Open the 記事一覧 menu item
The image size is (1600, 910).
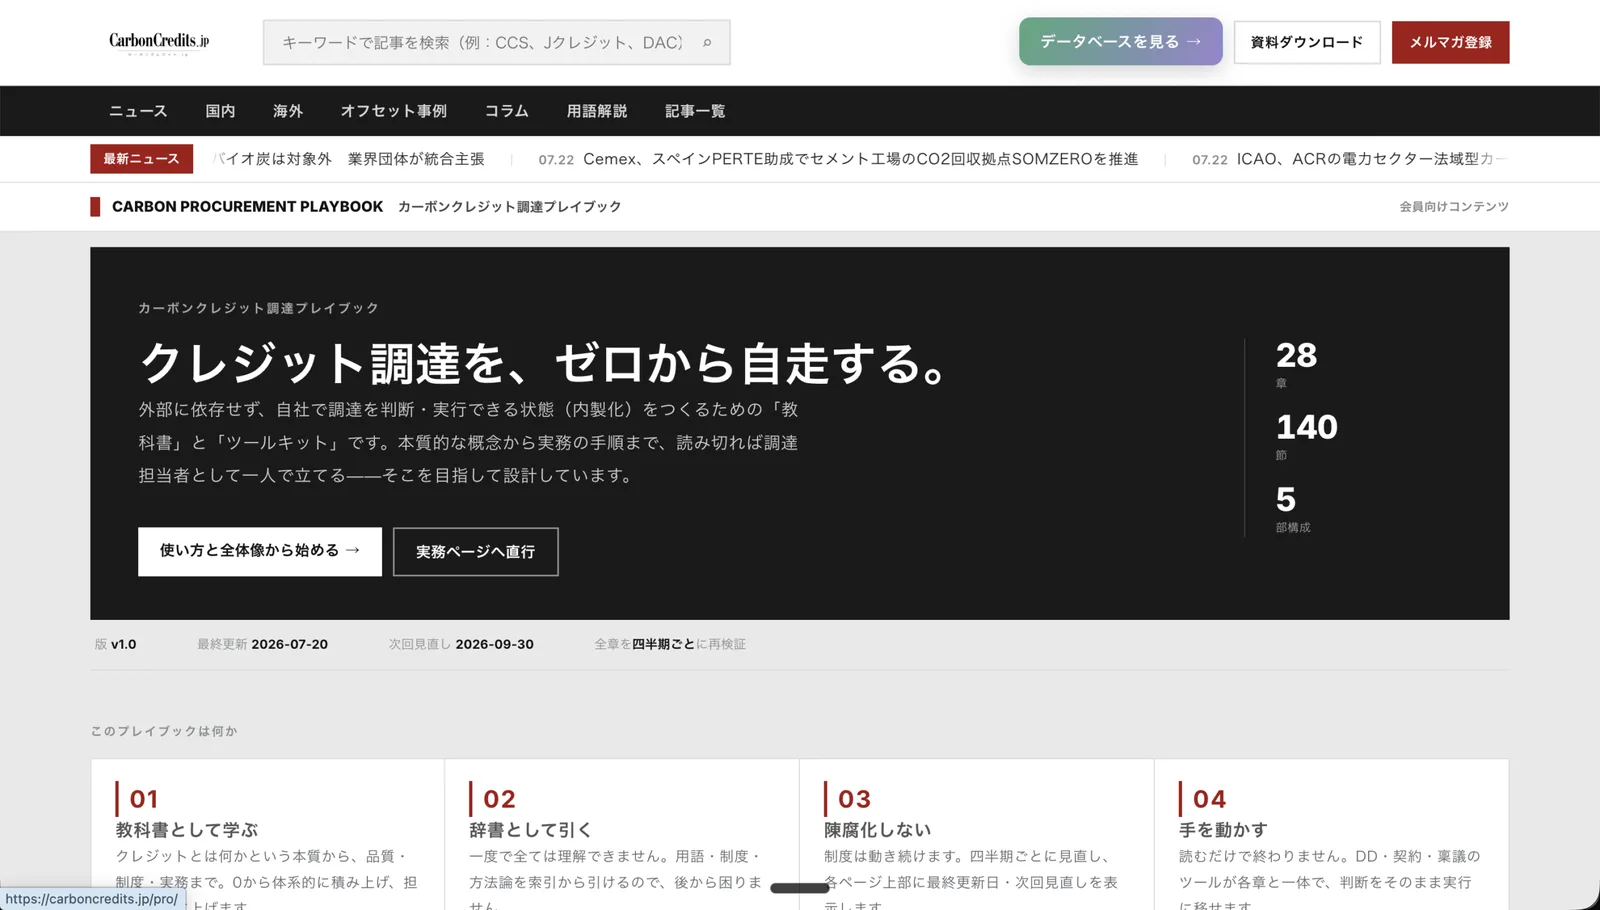pyautogui.click(x=695, y=111)
